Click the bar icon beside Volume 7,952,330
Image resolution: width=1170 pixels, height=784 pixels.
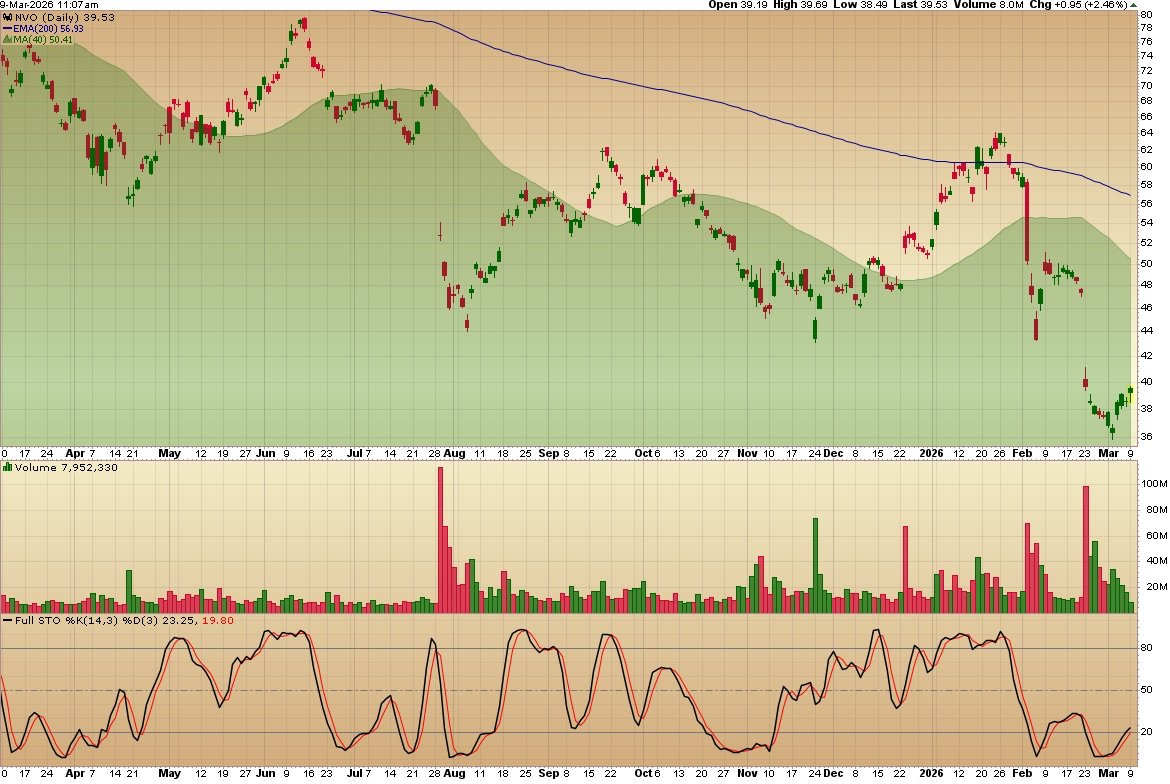(x=7, y=468)
